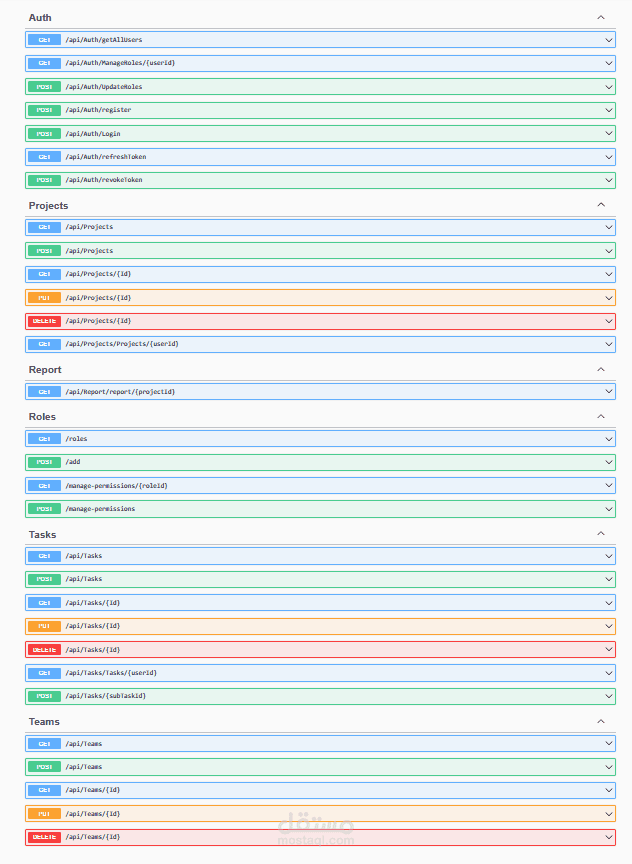Collapse the Report section chevron
Screen dimensions: 632x864
(601, 369)
